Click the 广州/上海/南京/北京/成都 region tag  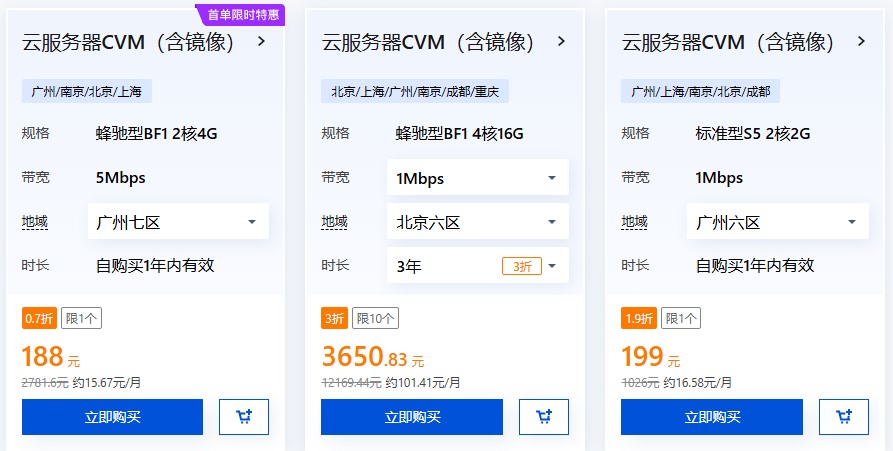coord(701,91)
